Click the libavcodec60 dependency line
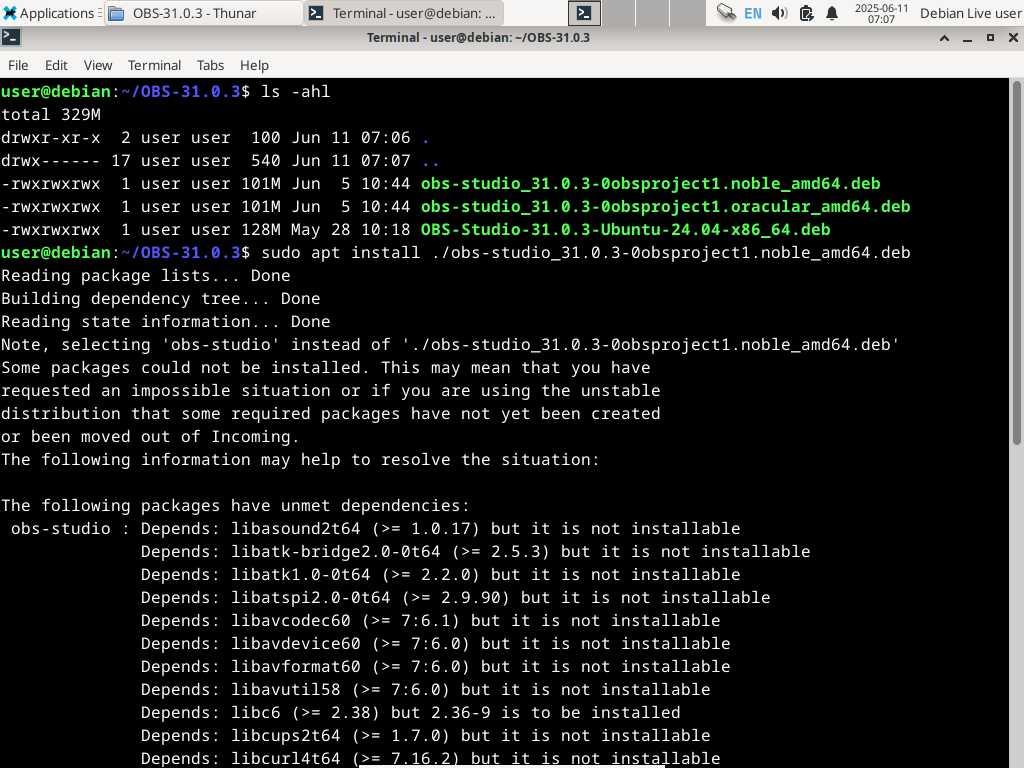Image resolution: width=1024 pixels, height=768 pixels. pos(430,620)
